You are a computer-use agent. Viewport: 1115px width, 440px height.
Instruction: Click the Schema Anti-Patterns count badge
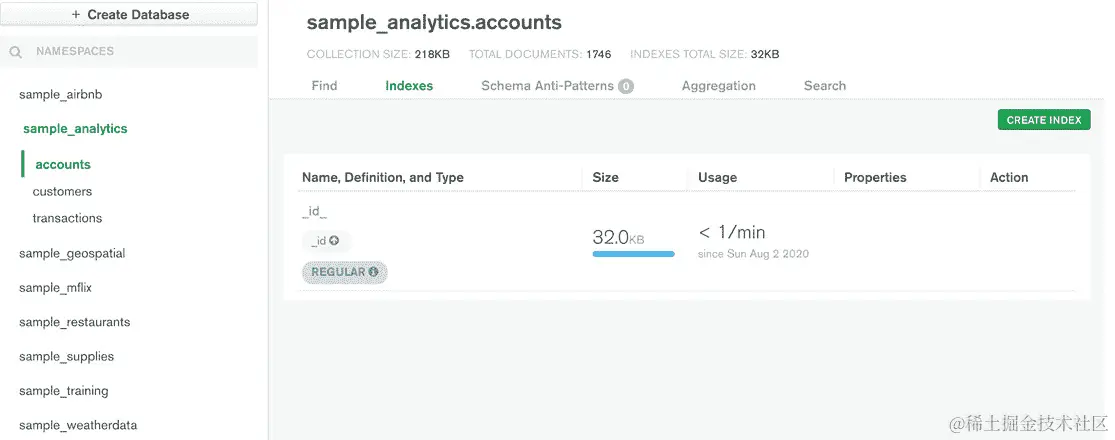point(626,87)
